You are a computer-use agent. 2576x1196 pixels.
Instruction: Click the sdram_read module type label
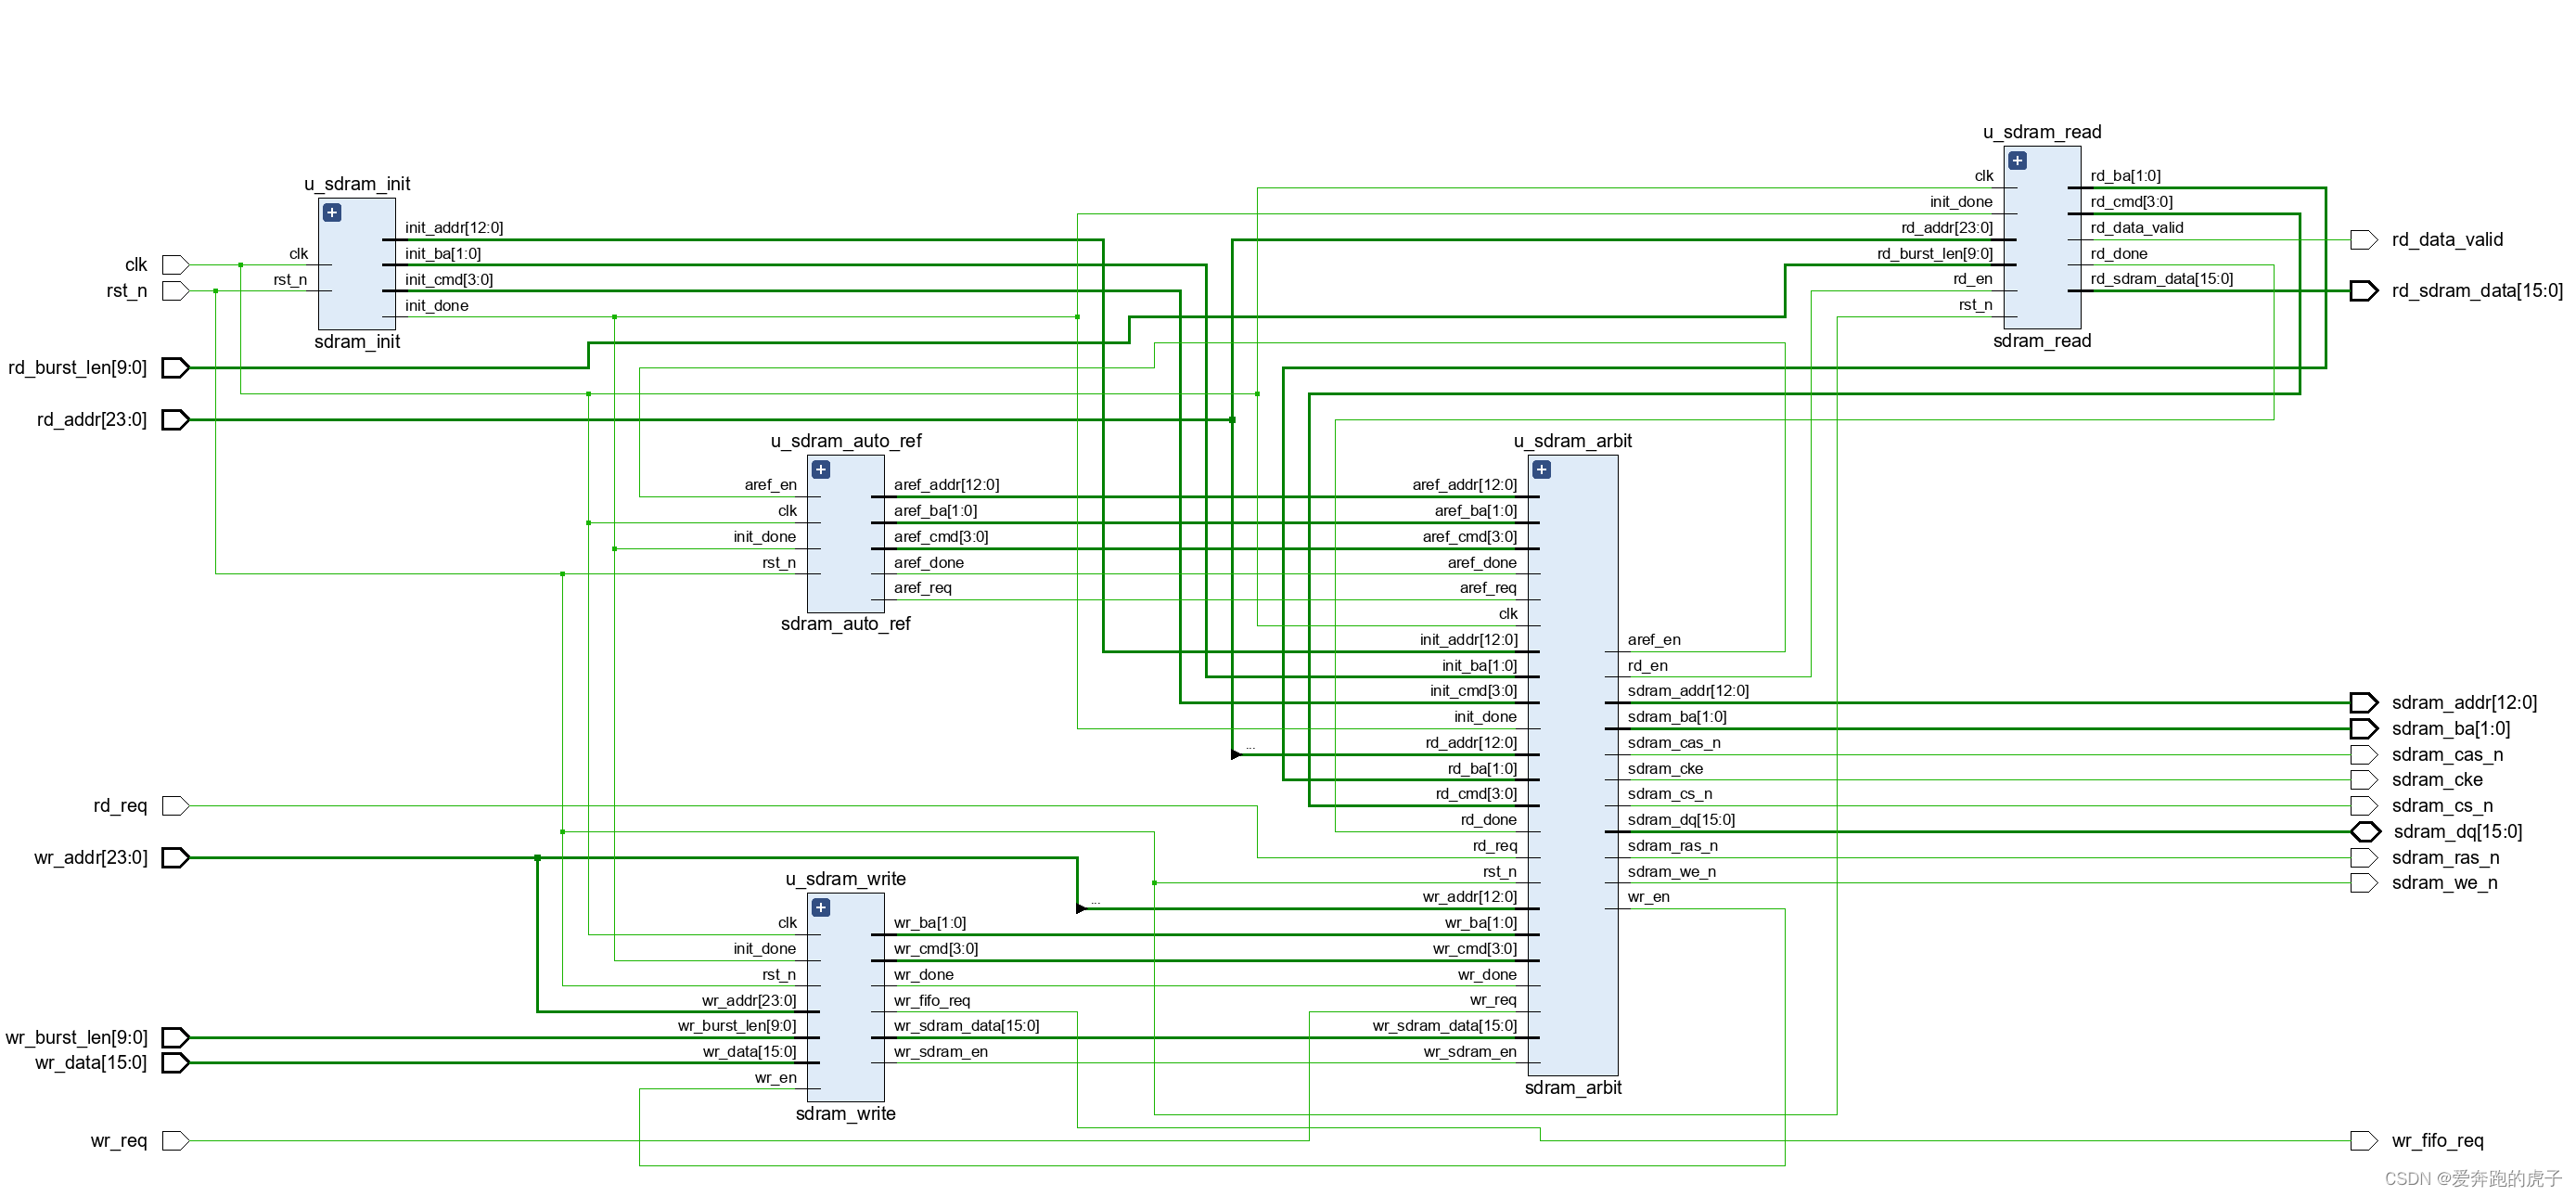[2042, 341]
